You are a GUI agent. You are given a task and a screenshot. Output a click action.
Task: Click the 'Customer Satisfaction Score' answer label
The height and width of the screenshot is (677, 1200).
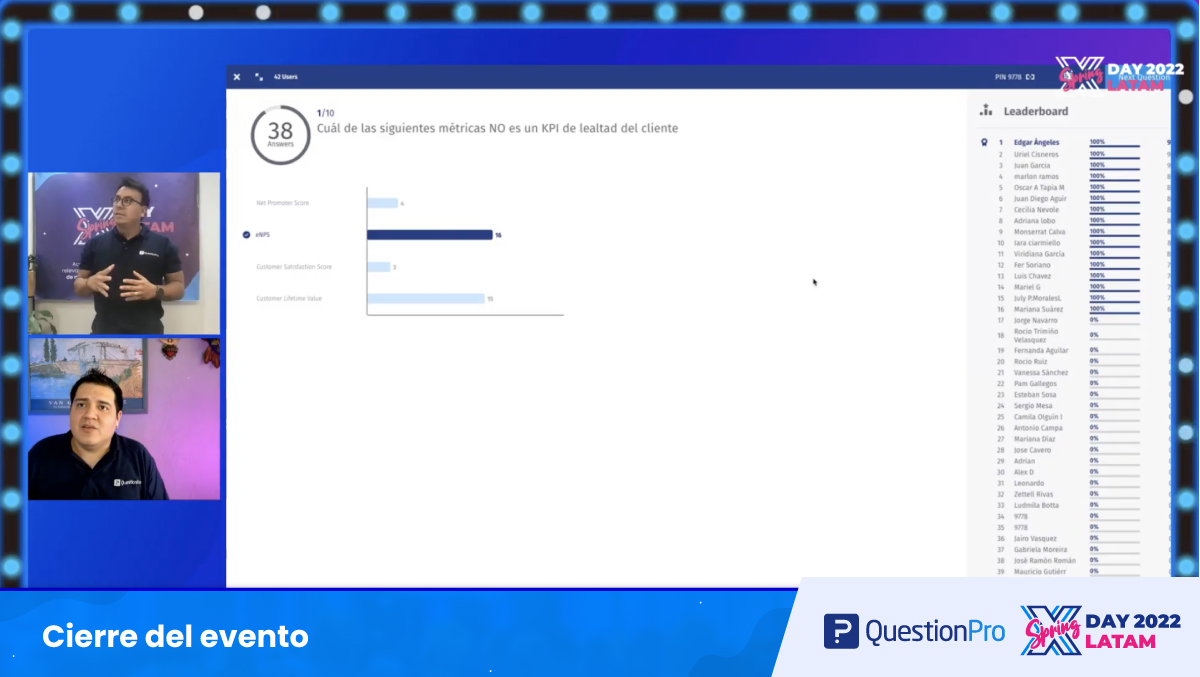[x=294, y=267]
